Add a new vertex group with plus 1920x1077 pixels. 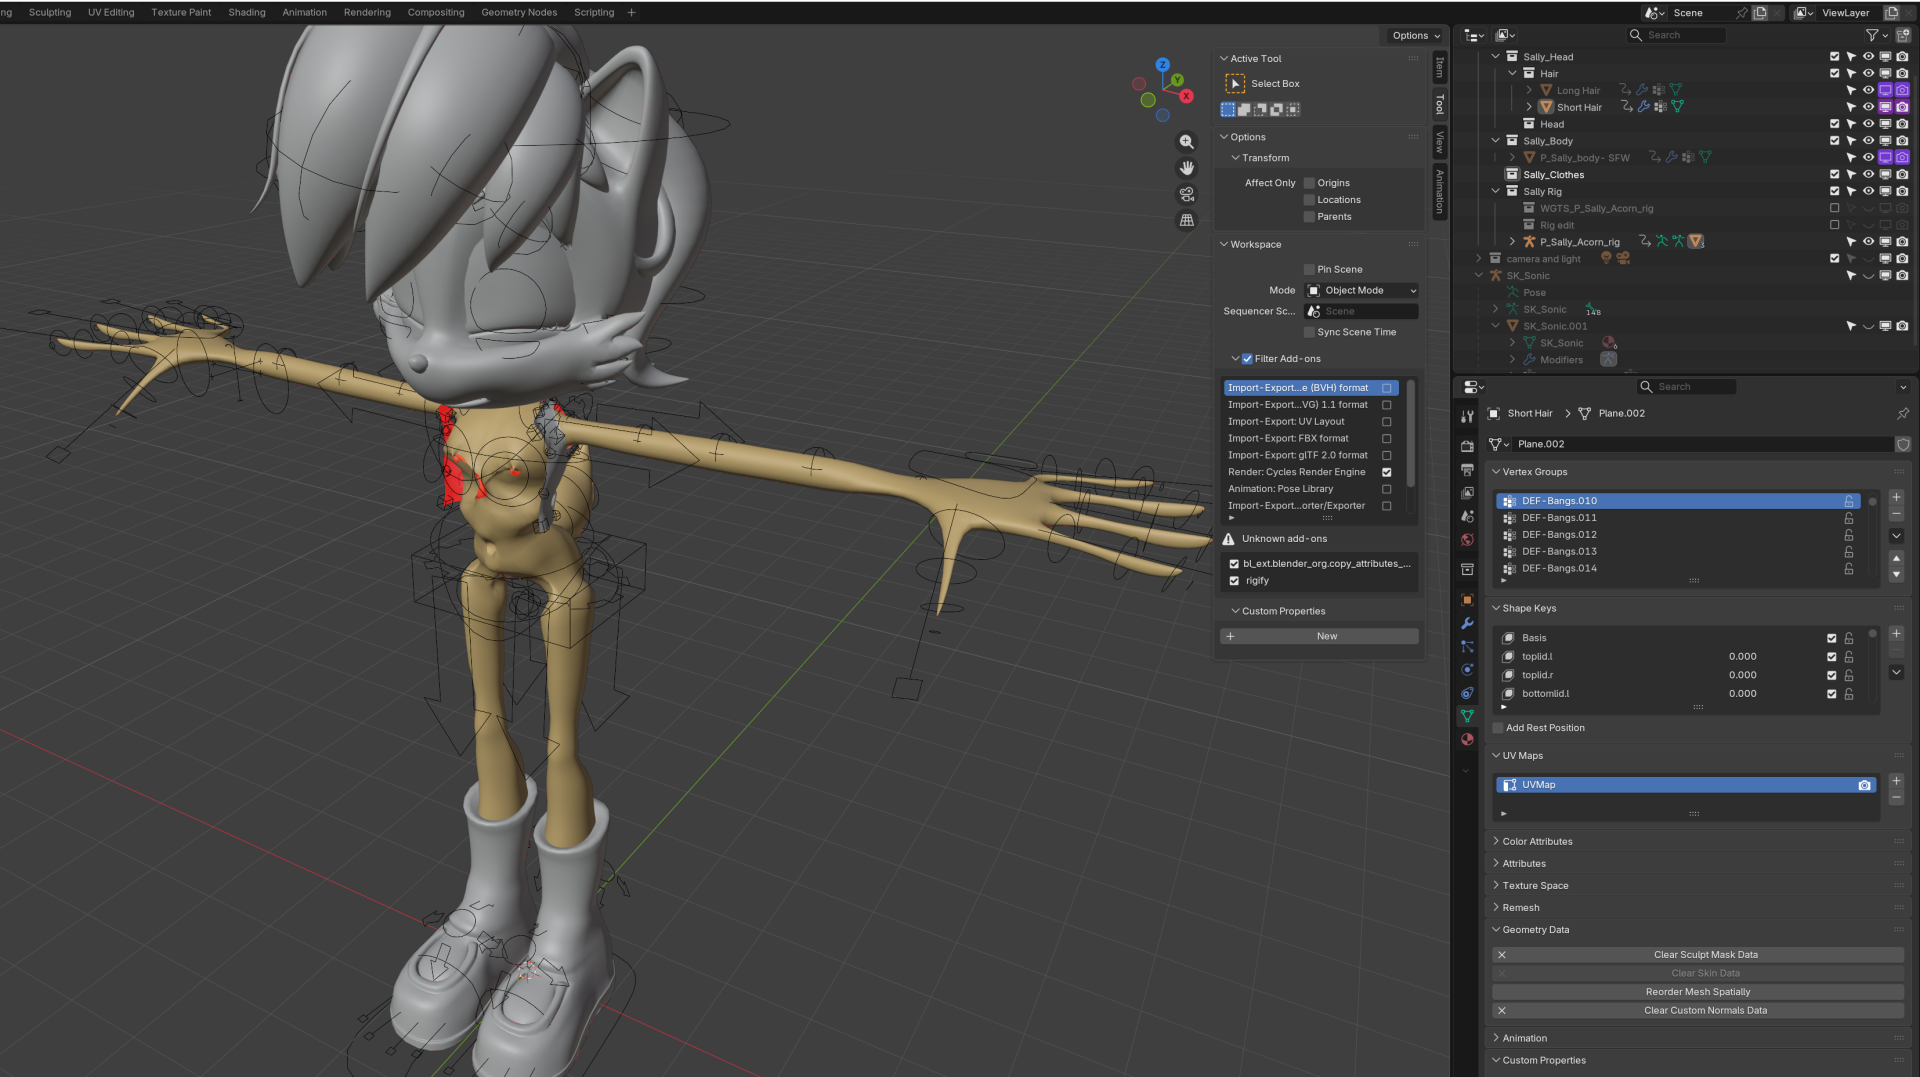point(1896,497)
